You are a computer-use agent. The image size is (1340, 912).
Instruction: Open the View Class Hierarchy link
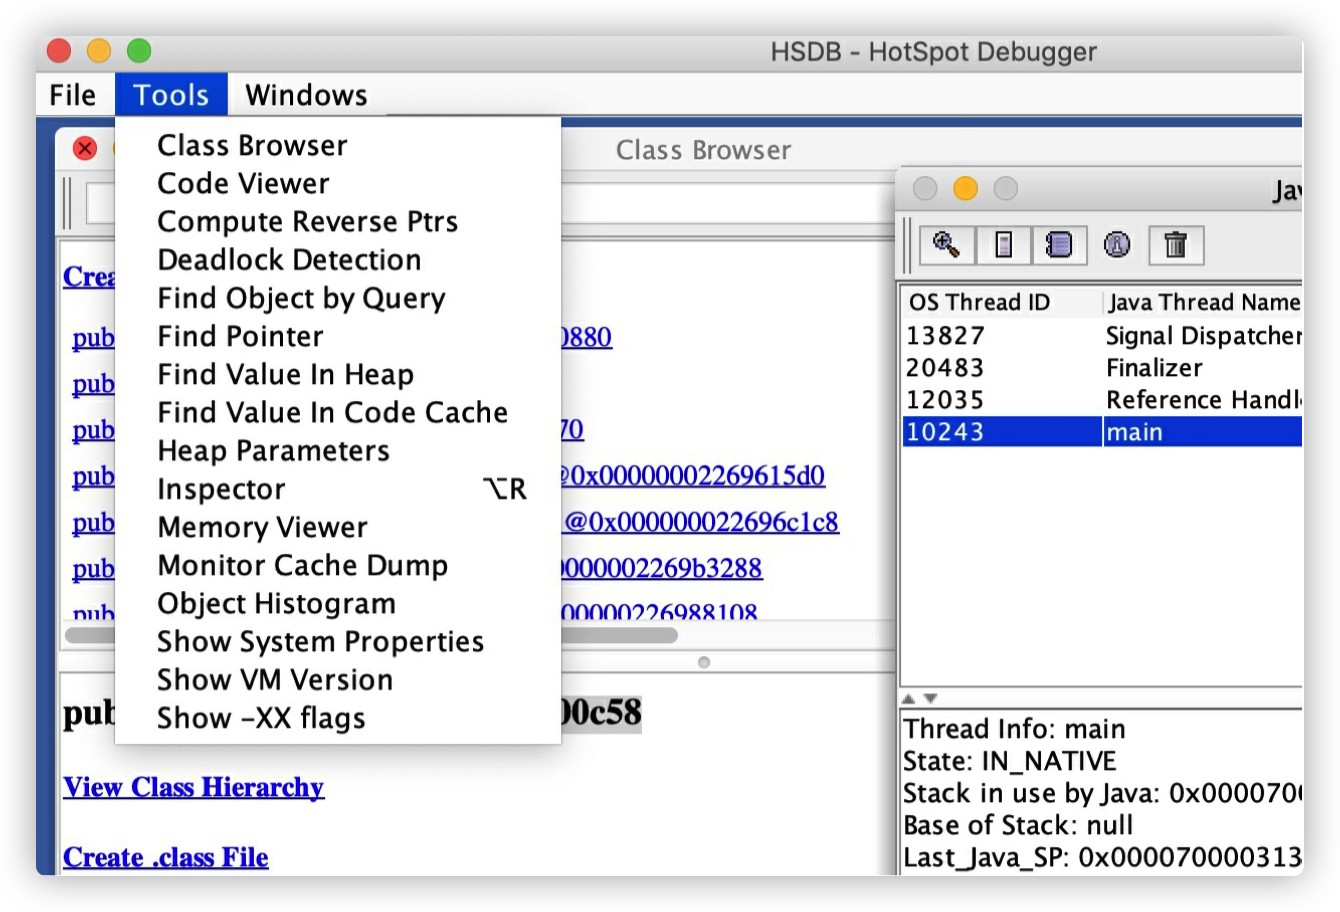pyautogui.click(x=193, y=788)
